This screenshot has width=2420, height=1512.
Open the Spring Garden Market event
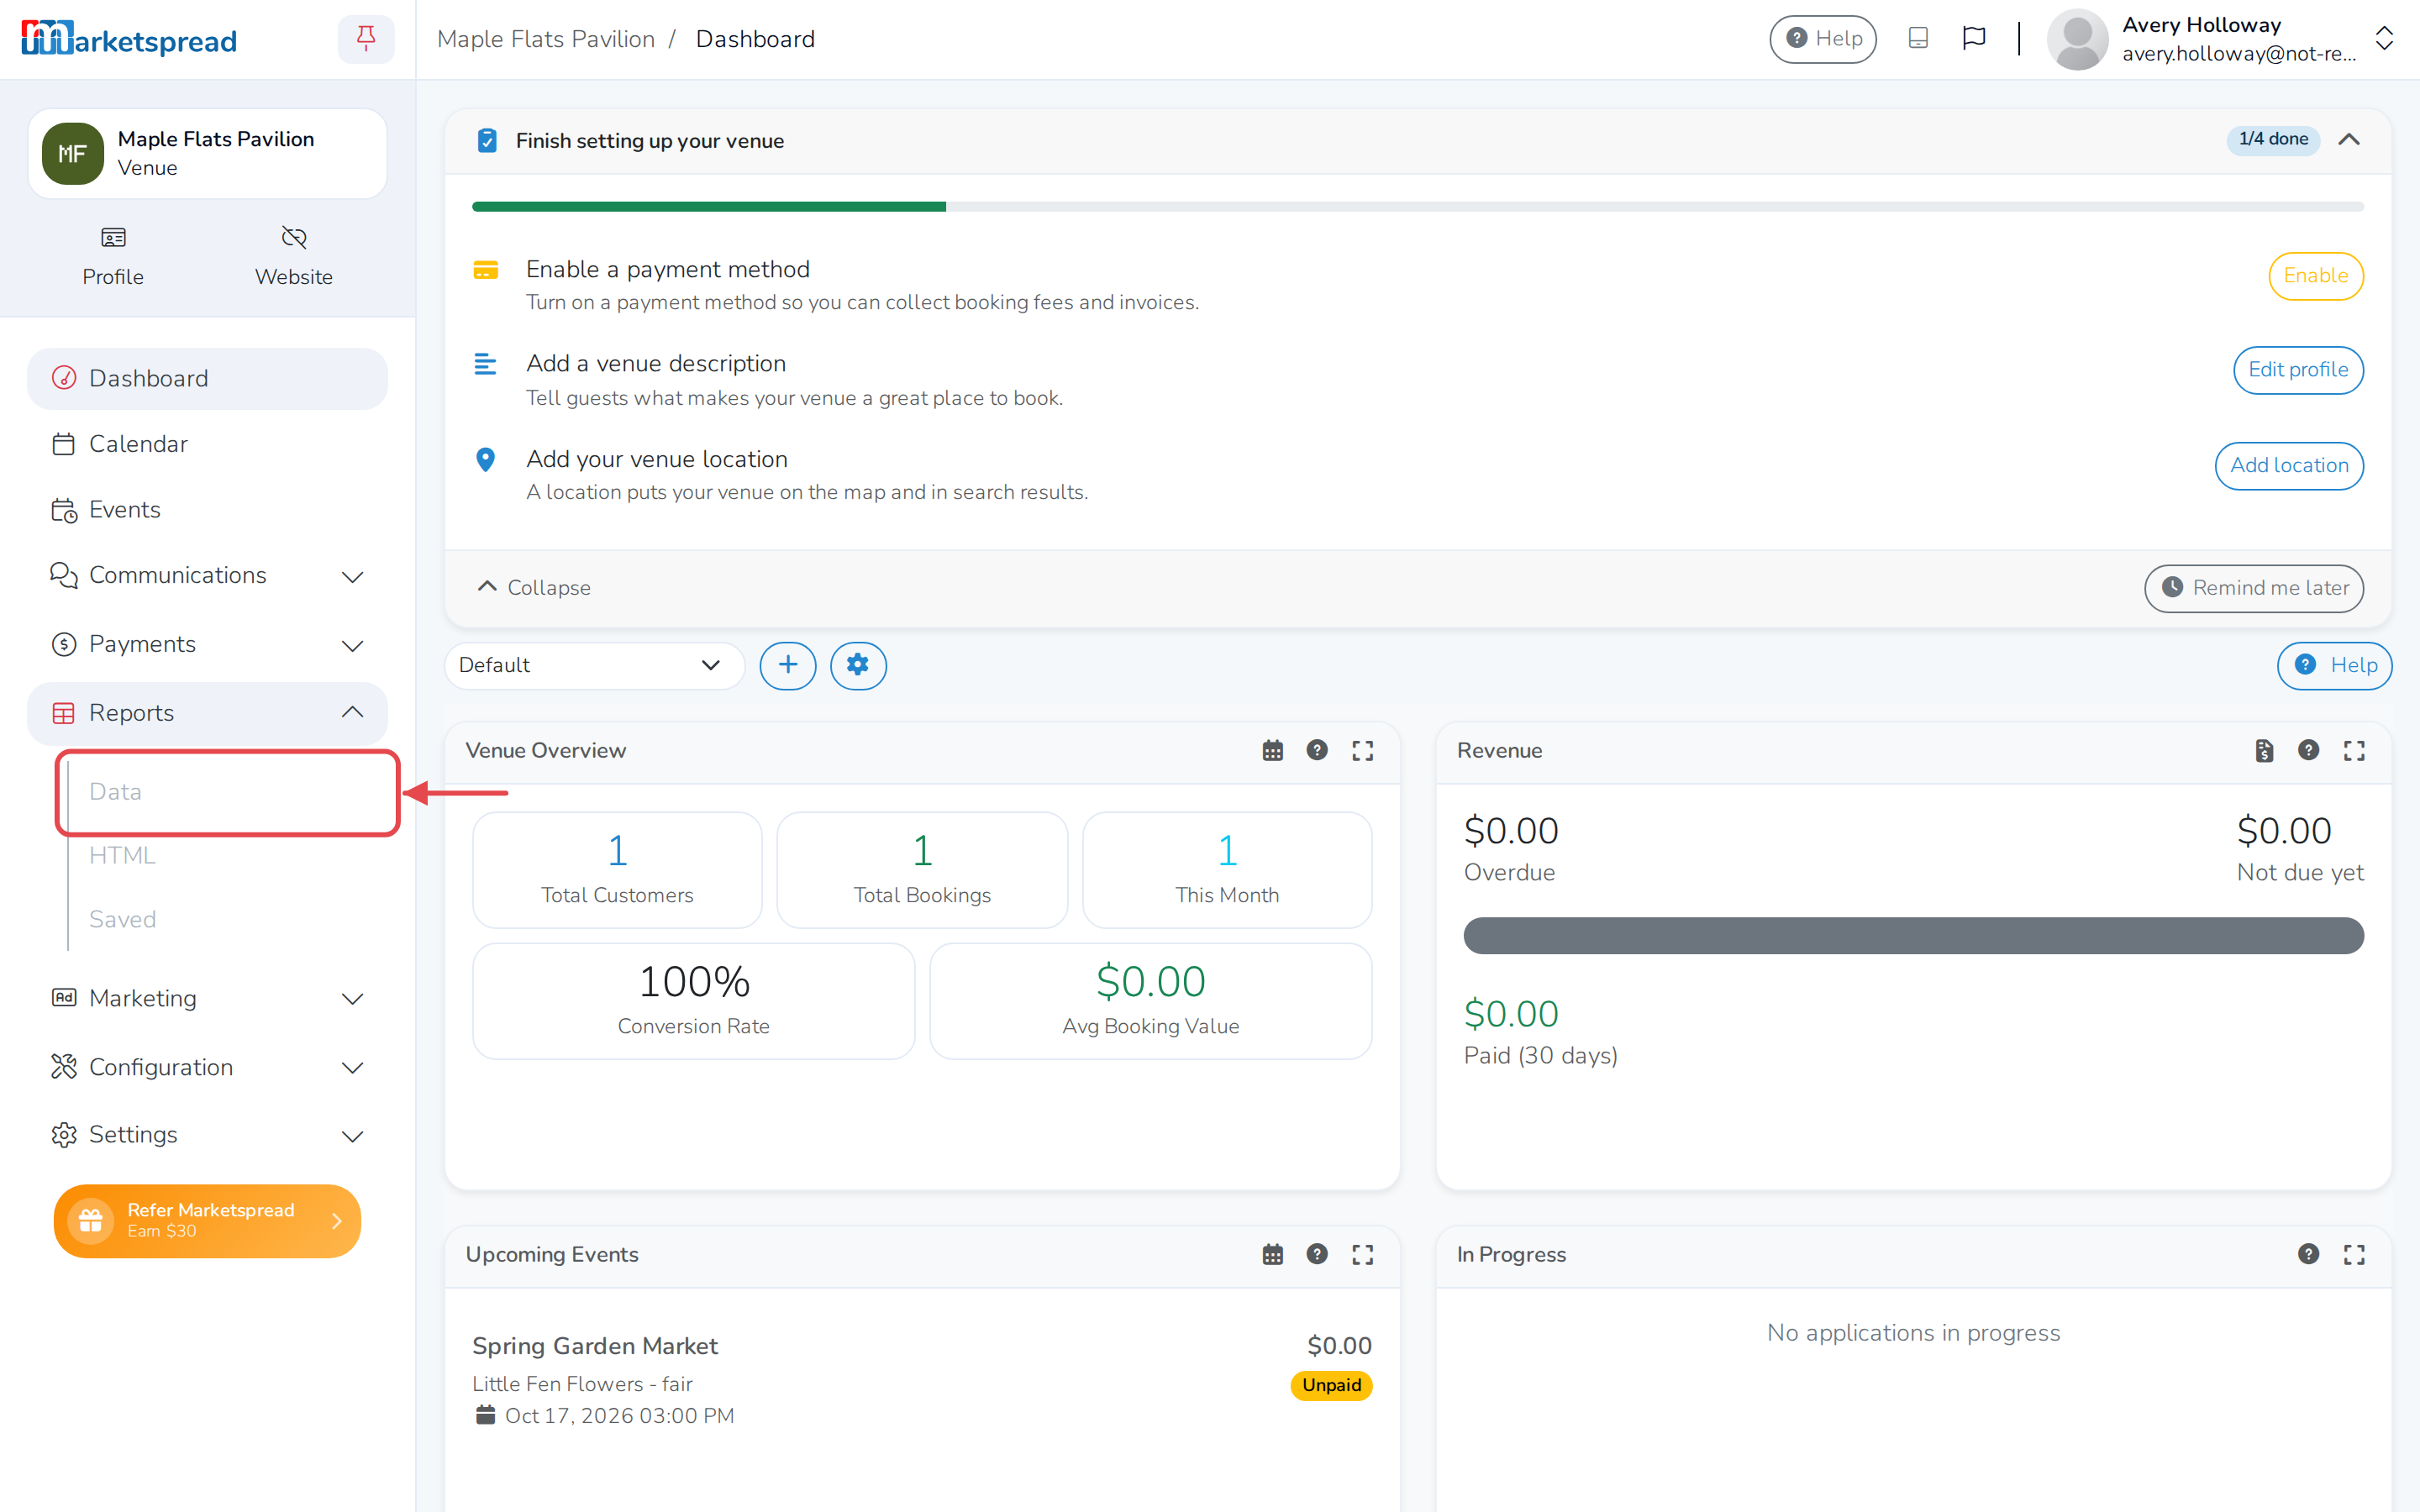[x=594, y=1346]
